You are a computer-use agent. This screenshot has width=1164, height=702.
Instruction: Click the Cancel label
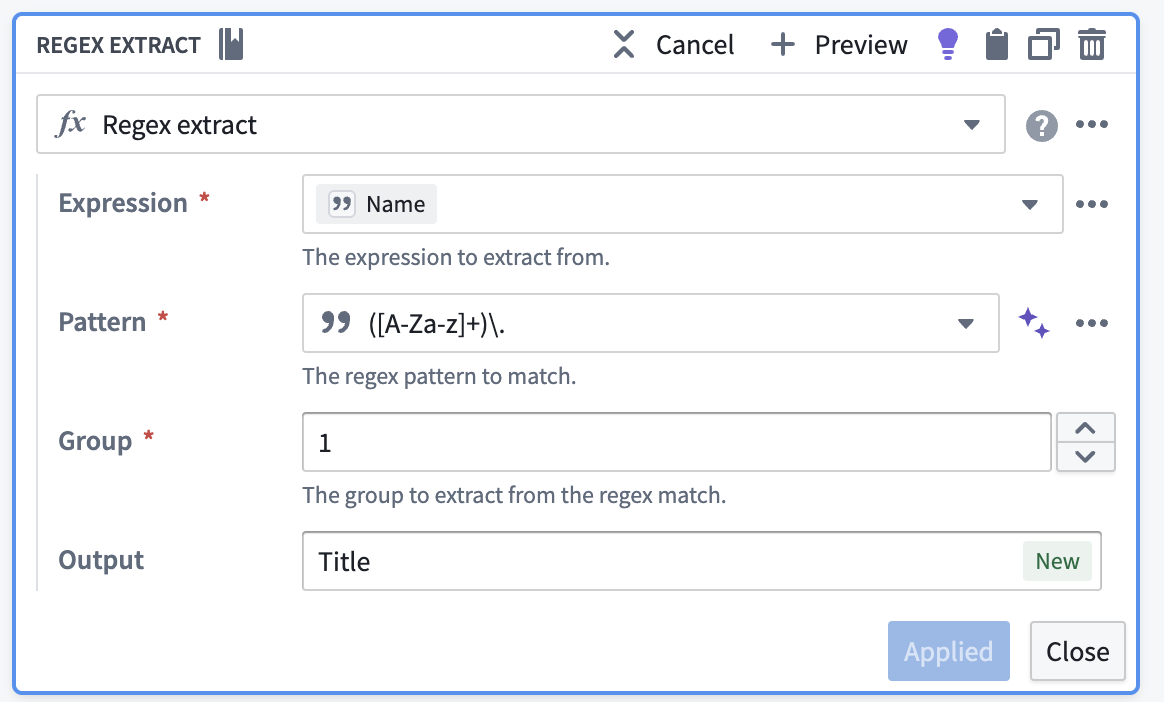695,45
